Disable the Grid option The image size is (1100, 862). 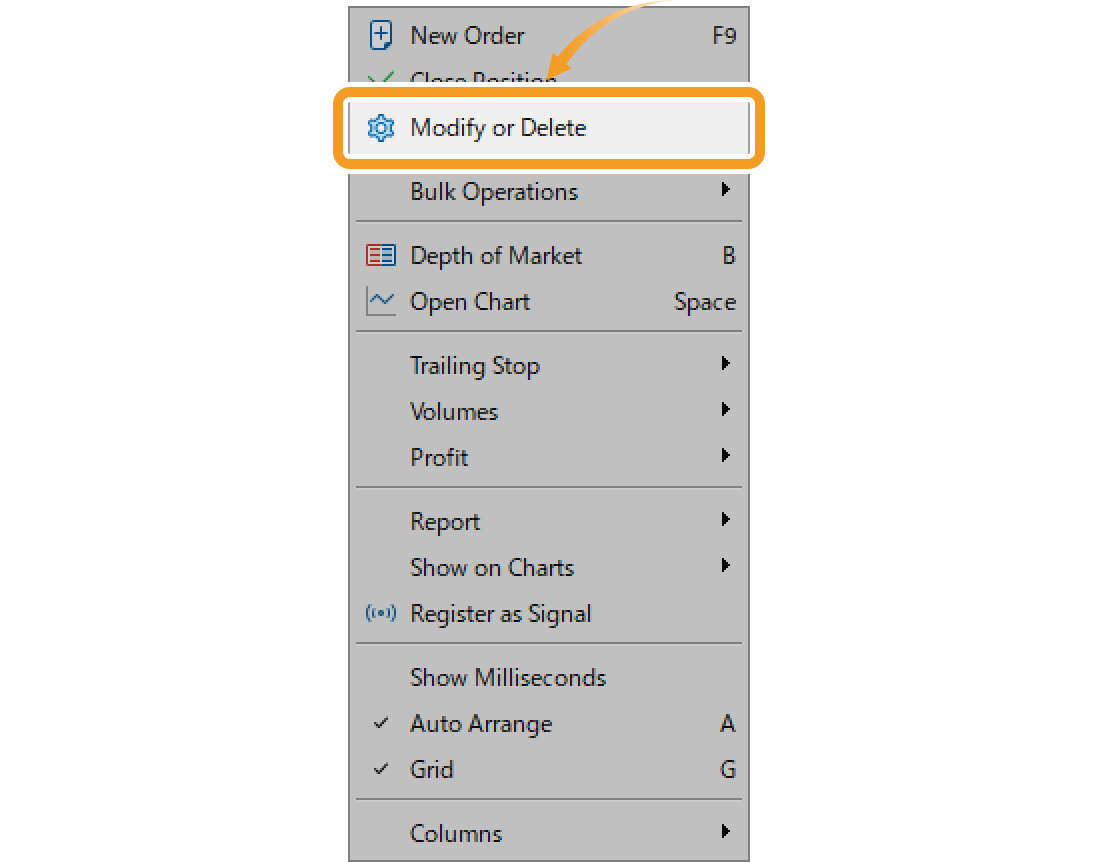pyautogui.click(x=432, y=769)
